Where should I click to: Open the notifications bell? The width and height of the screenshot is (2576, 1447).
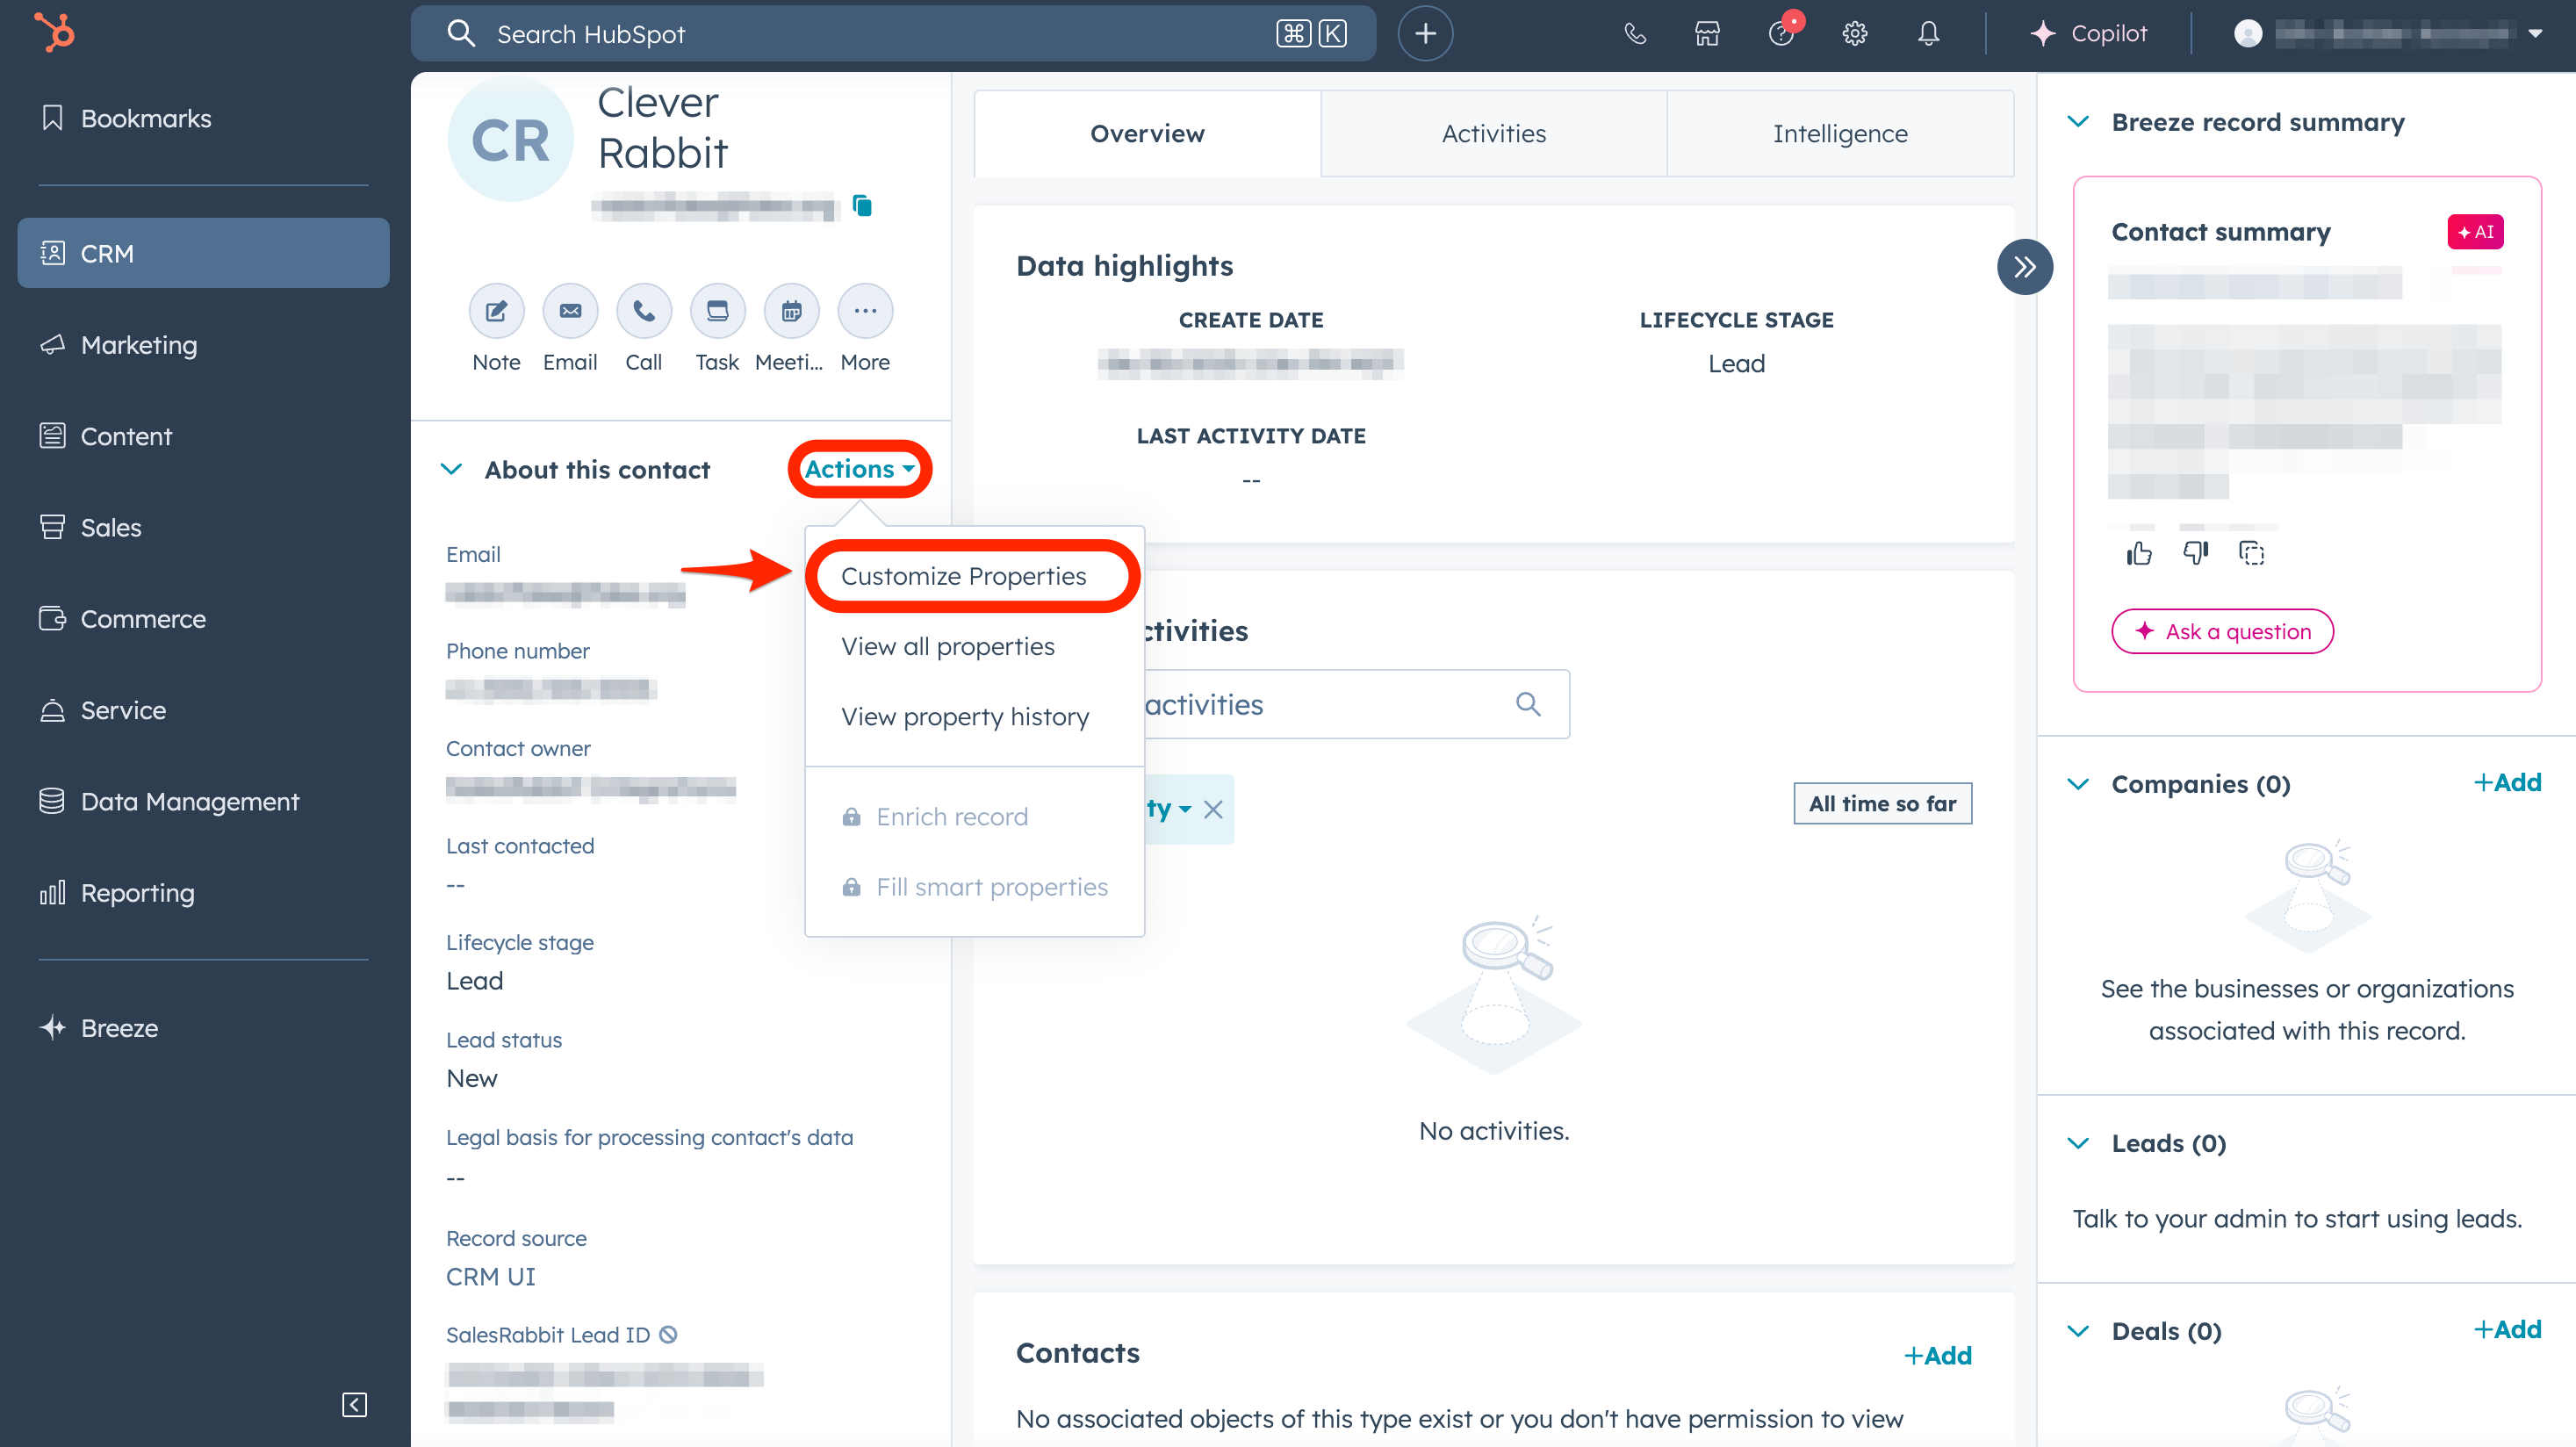(1928, 34)
